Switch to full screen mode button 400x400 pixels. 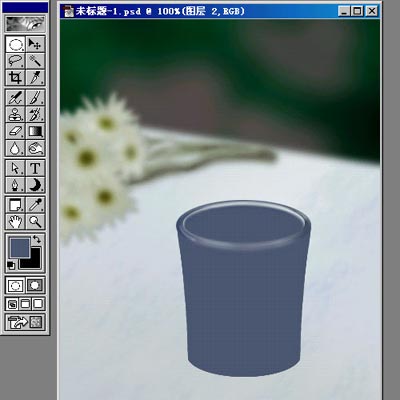[x=38, y=304]
